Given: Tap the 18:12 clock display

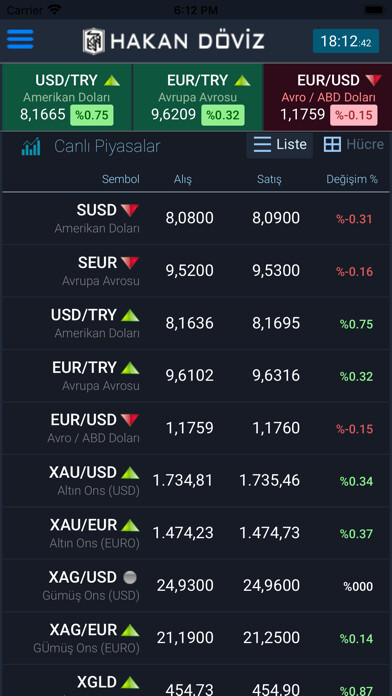Looking at the screenshot, I should 346,41.
